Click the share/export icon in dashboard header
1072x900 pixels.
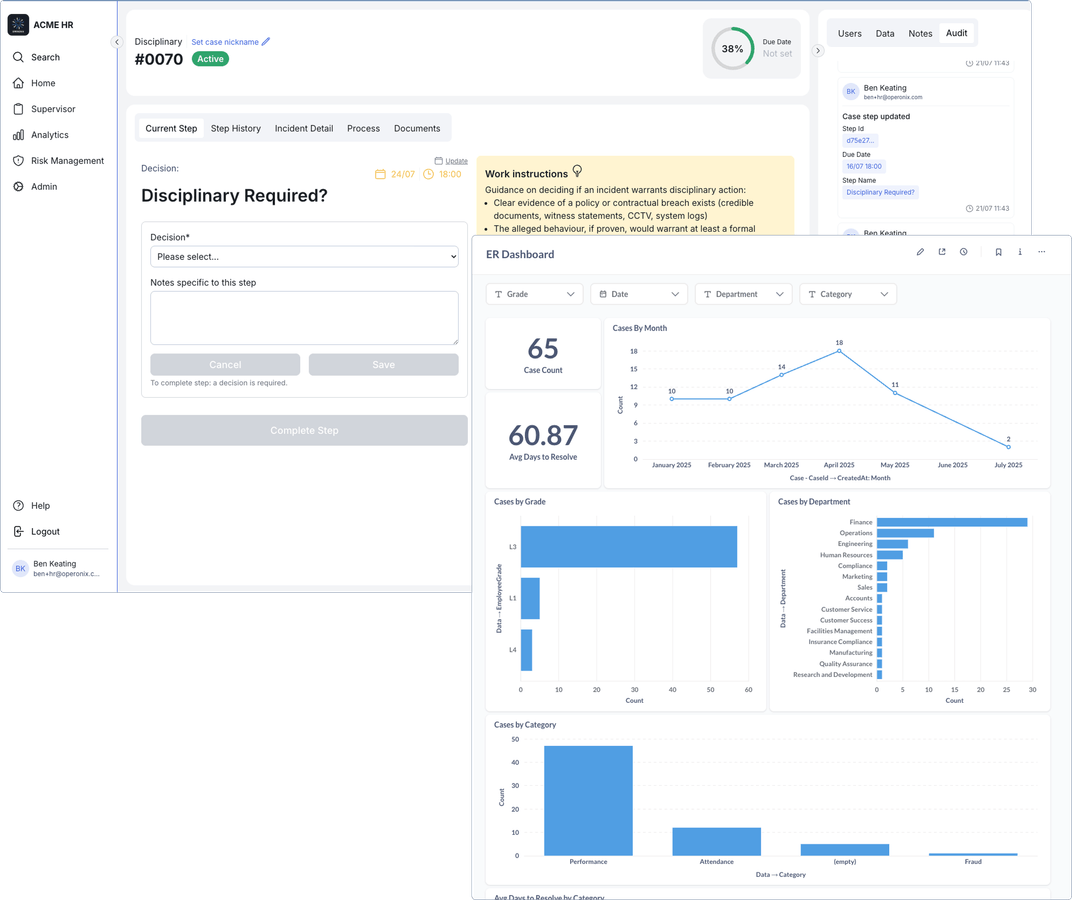[942, 252]
